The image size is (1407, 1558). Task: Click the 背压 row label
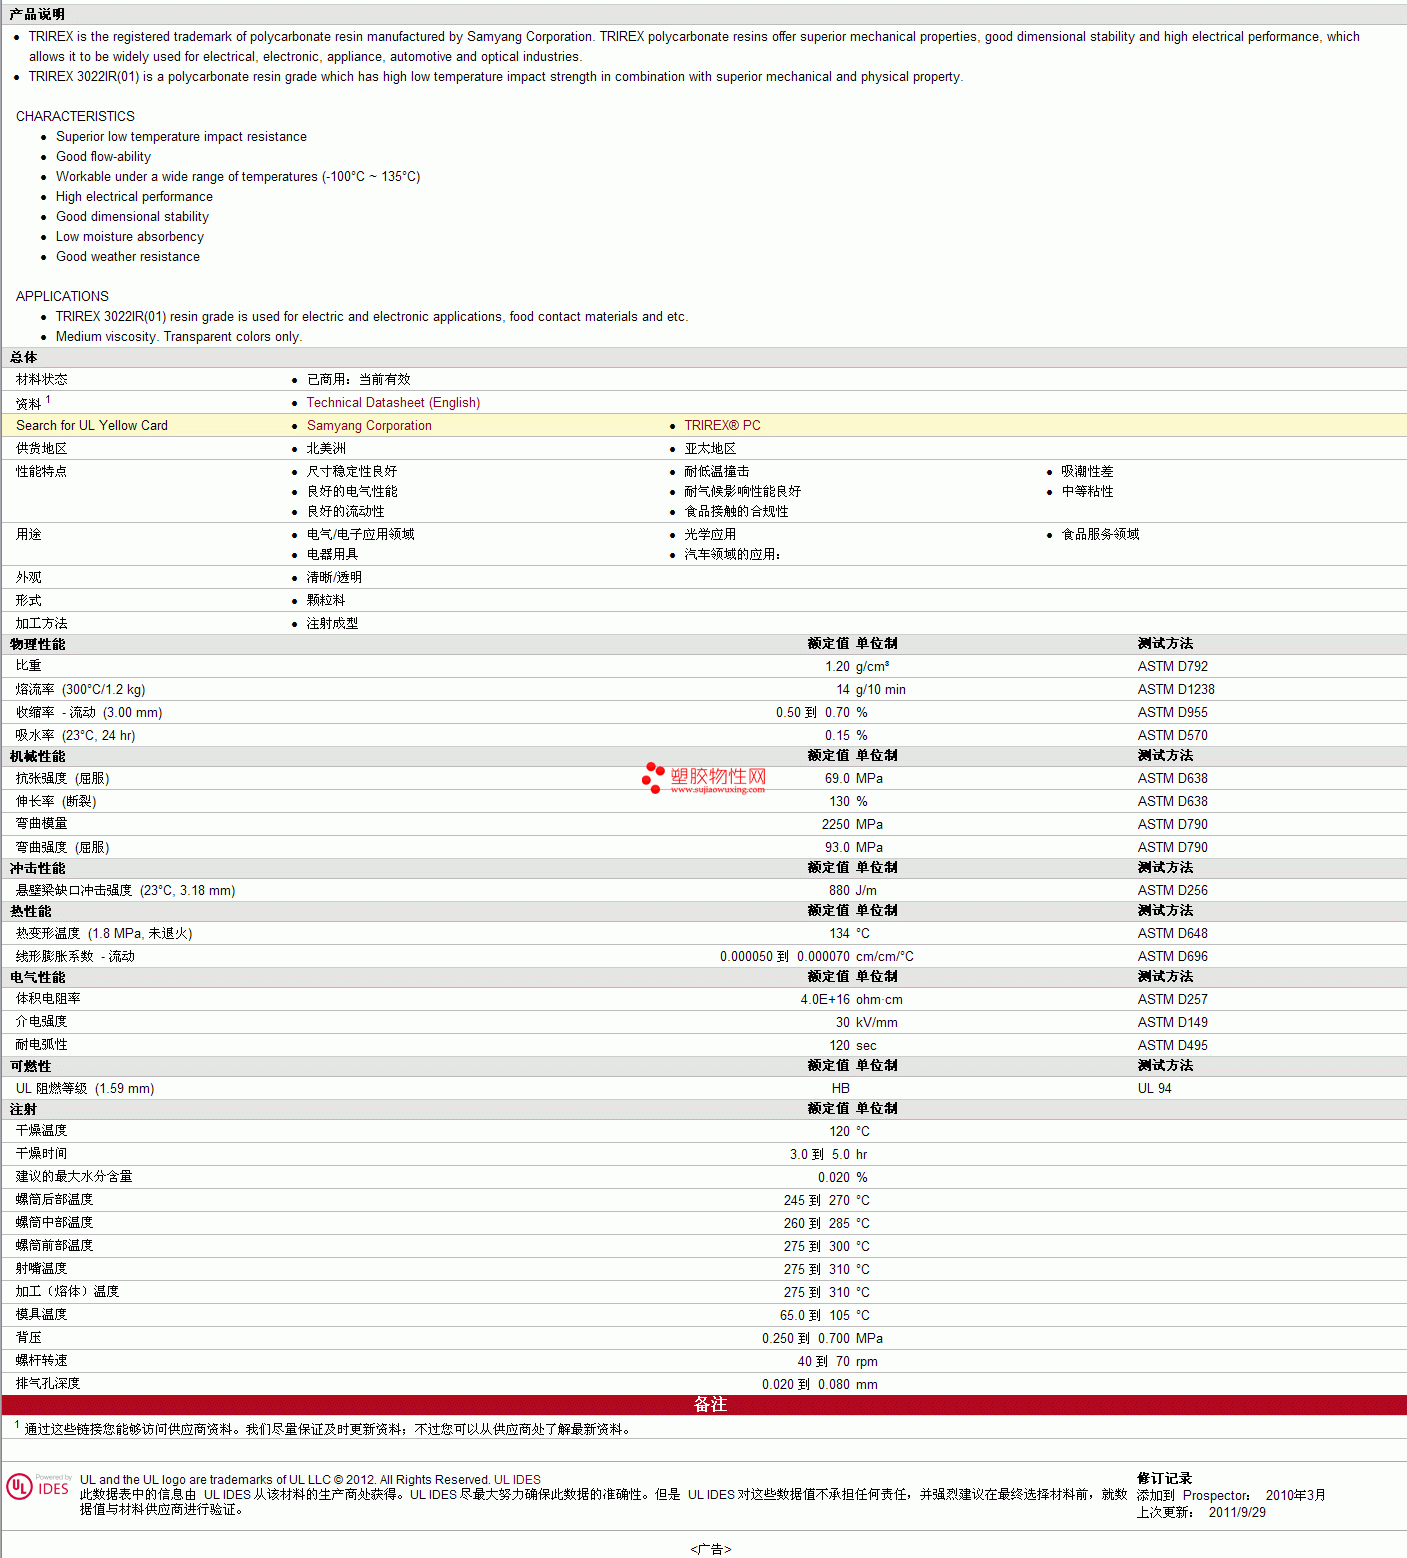[x=28, y=1337]
